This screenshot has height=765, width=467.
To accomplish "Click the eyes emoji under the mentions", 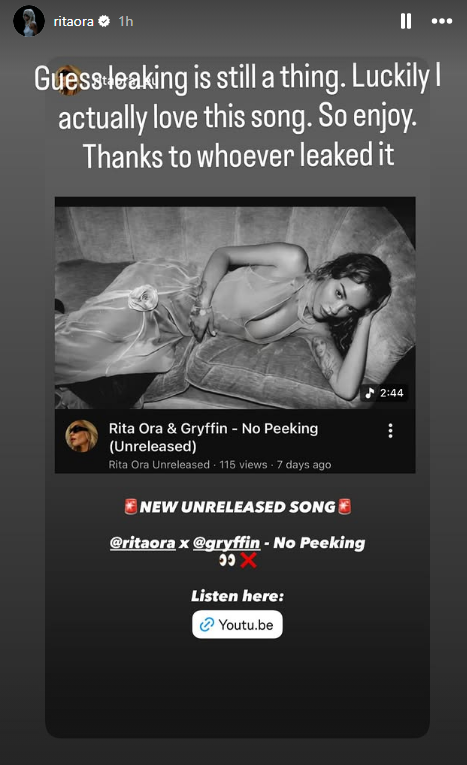I will [x=227, y=561].
